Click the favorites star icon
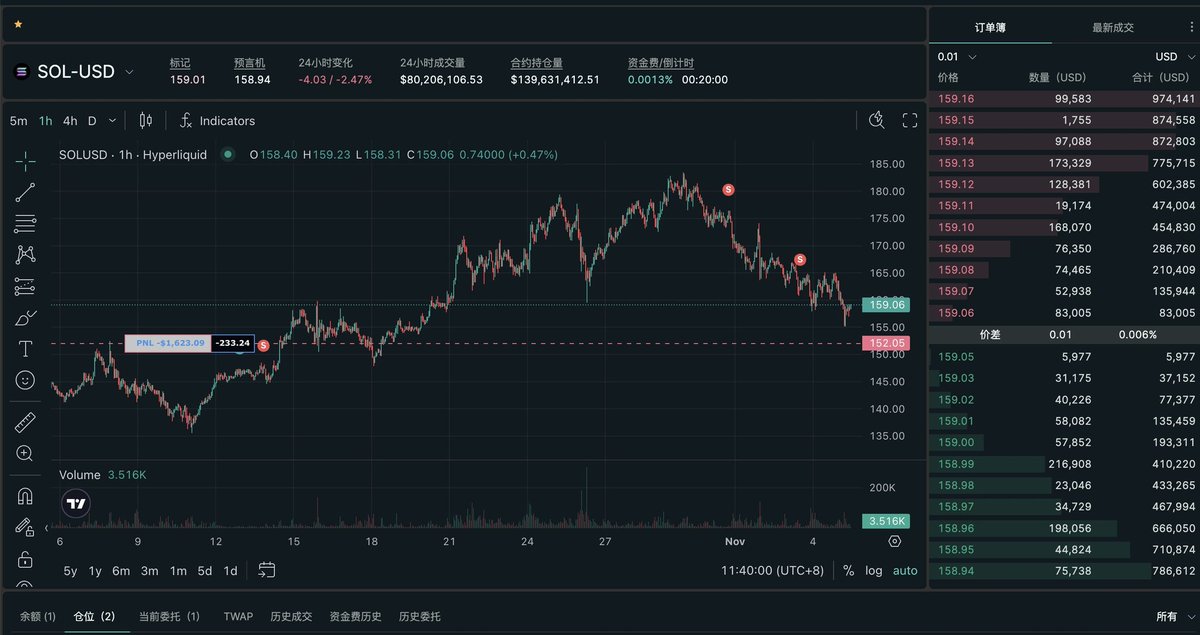This screenshot has height=635, width=1200. [18, 23]
